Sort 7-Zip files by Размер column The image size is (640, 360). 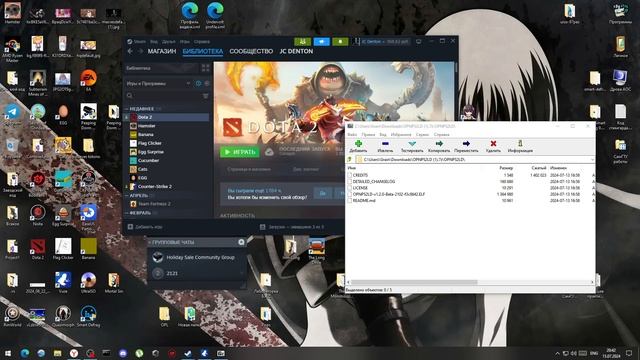point(506,168)
